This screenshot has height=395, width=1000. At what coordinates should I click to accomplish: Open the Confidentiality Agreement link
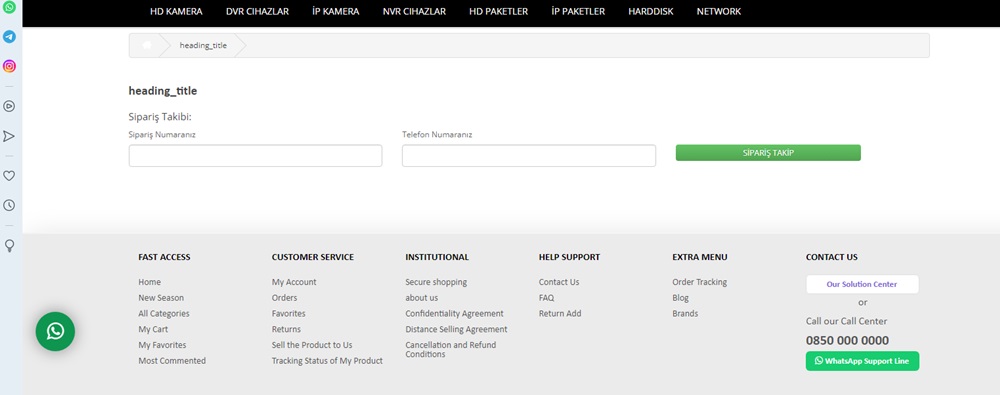[x=454, y=314]
